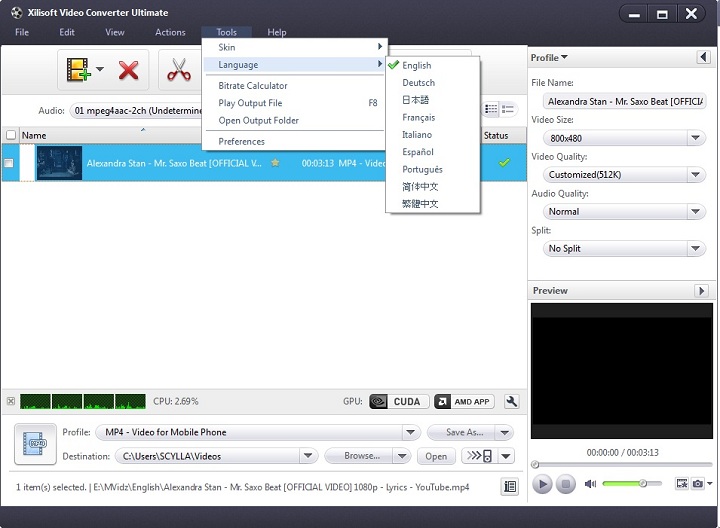Adjust the green volume slider
The height and width of the screenshot is (528, 720).
coord(632,483)
